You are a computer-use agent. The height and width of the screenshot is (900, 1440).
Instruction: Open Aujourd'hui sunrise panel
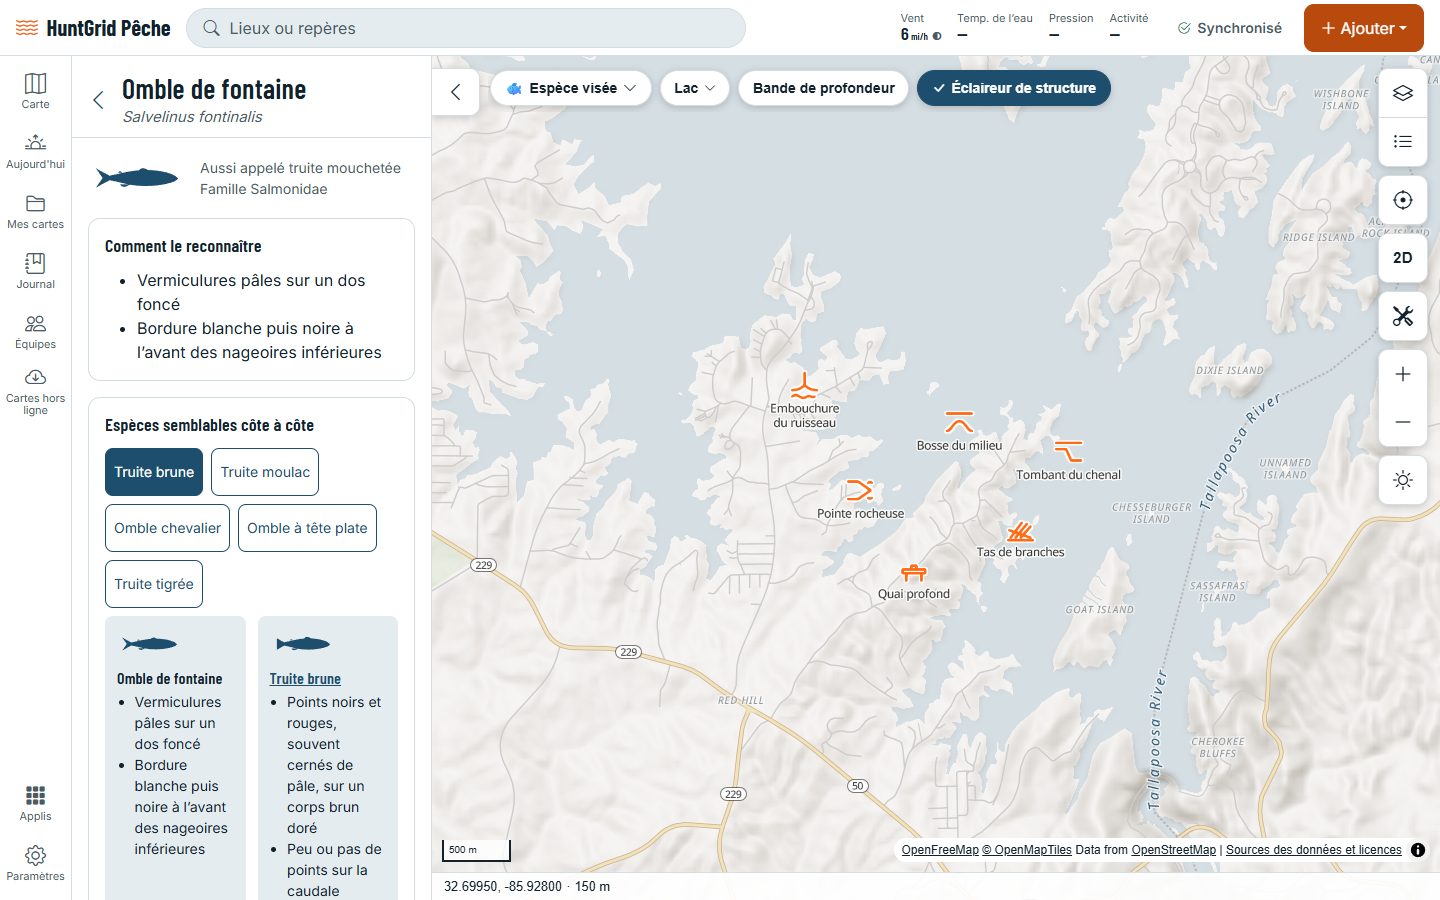click(x=35, y=150)
